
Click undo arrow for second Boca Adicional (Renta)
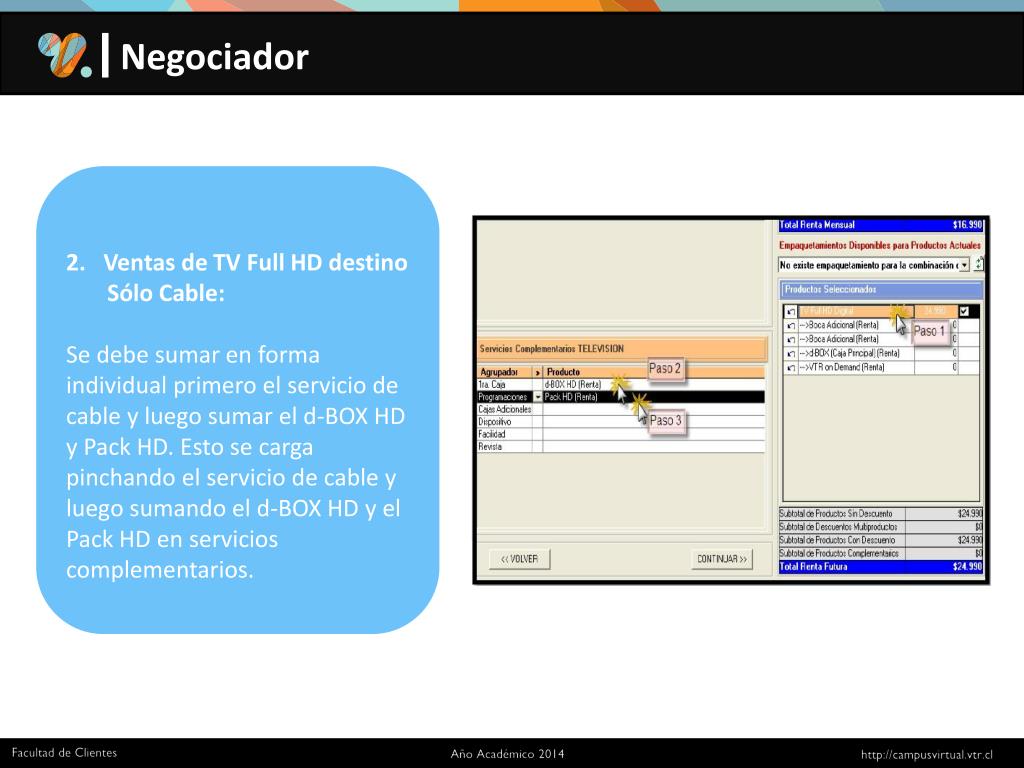point(790,340)
